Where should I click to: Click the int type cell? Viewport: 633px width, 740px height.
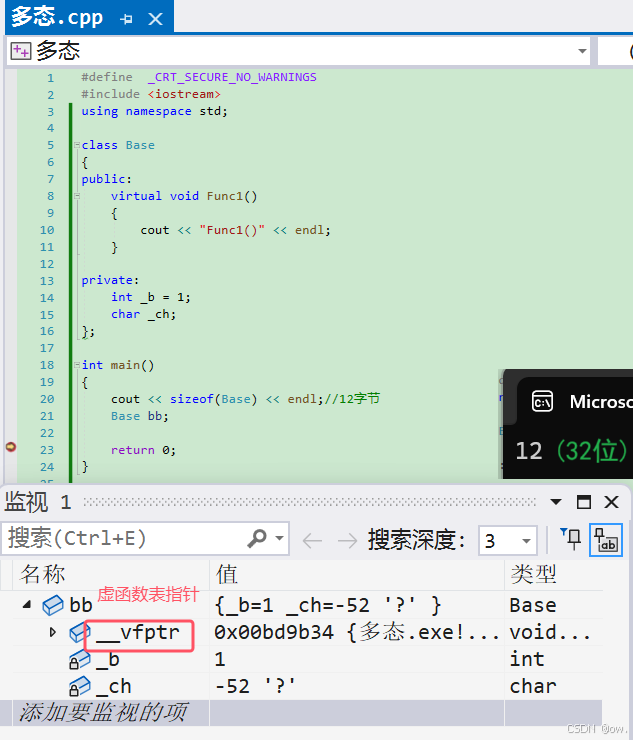(527, 659)
